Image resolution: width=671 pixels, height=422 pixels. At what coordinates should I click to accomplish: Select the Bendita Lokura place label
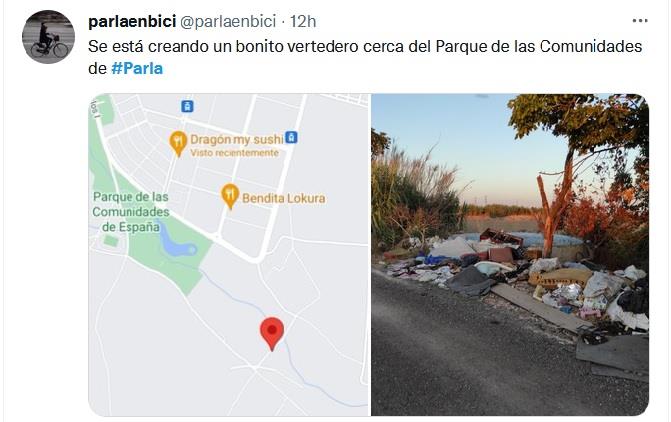284,198
